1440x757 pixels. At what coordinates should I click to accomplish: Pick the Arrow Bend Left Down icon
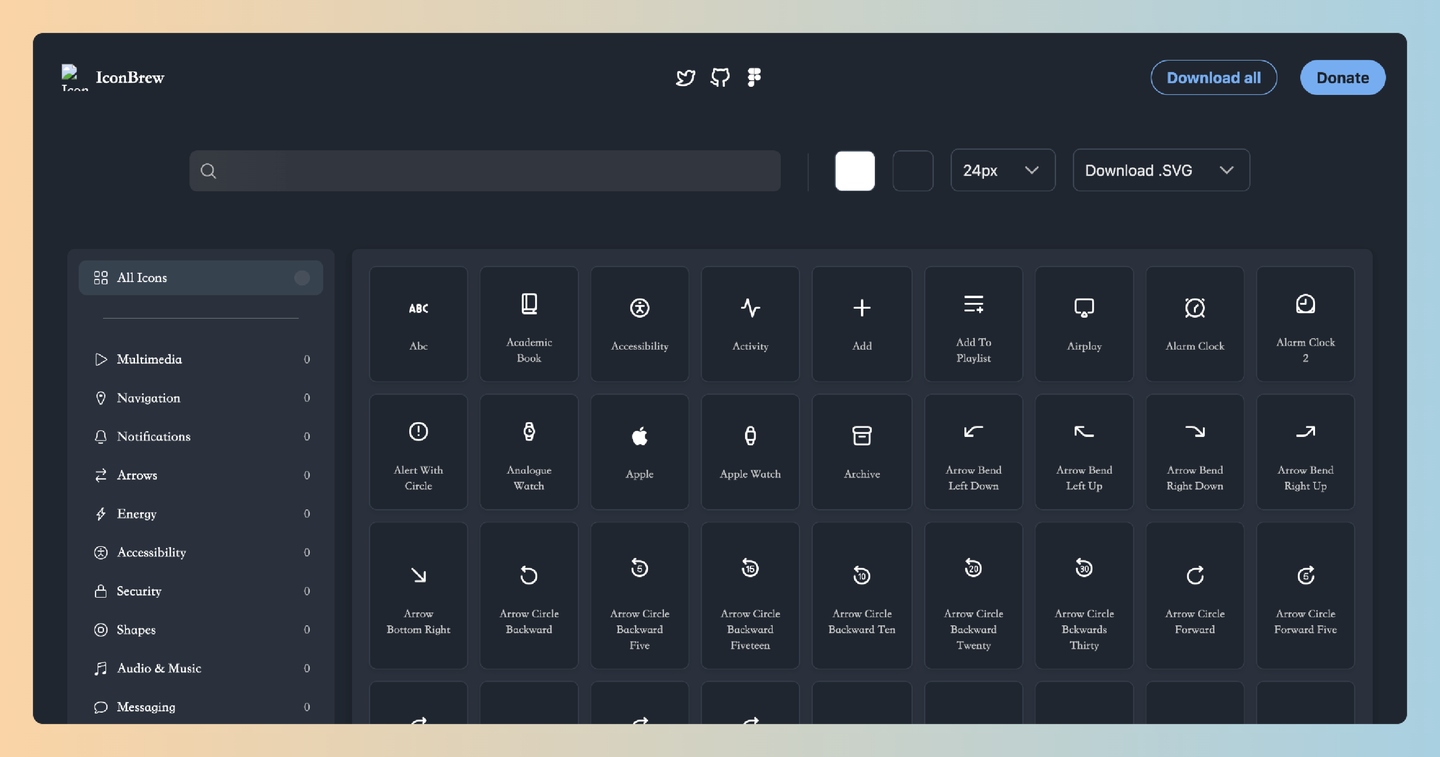[973, 452]
